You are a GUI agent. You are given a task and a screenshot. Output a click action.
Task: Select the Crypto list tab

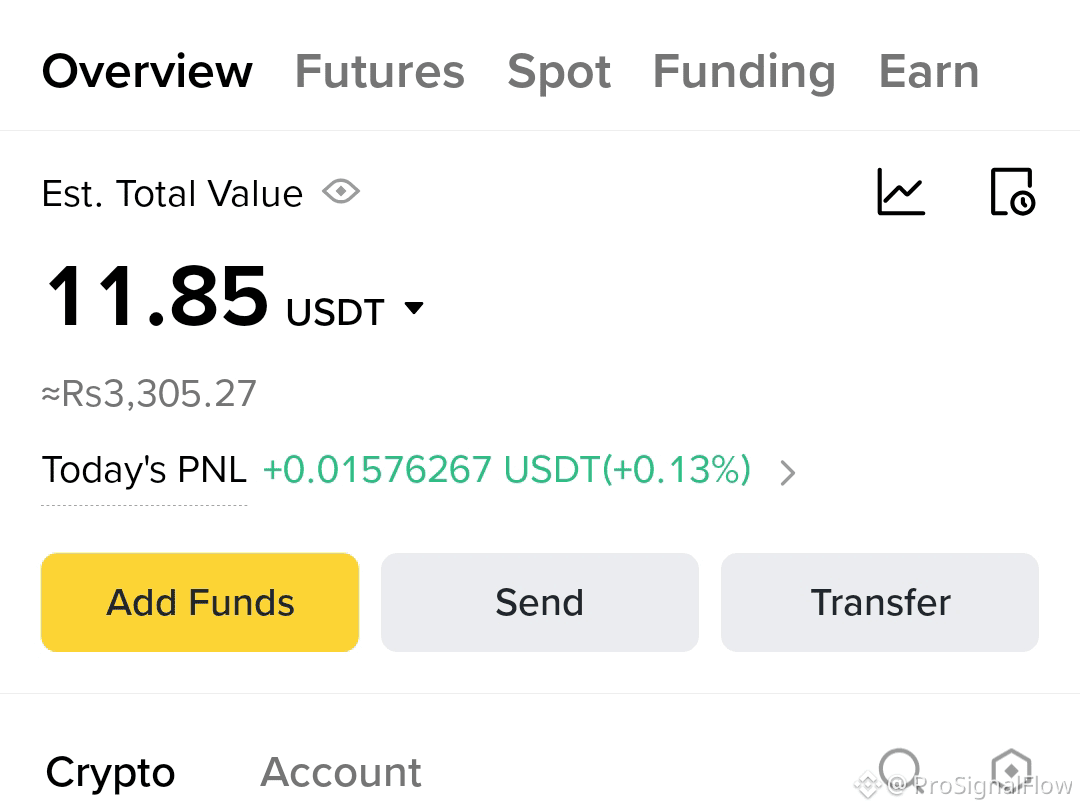tap(110, 773)
